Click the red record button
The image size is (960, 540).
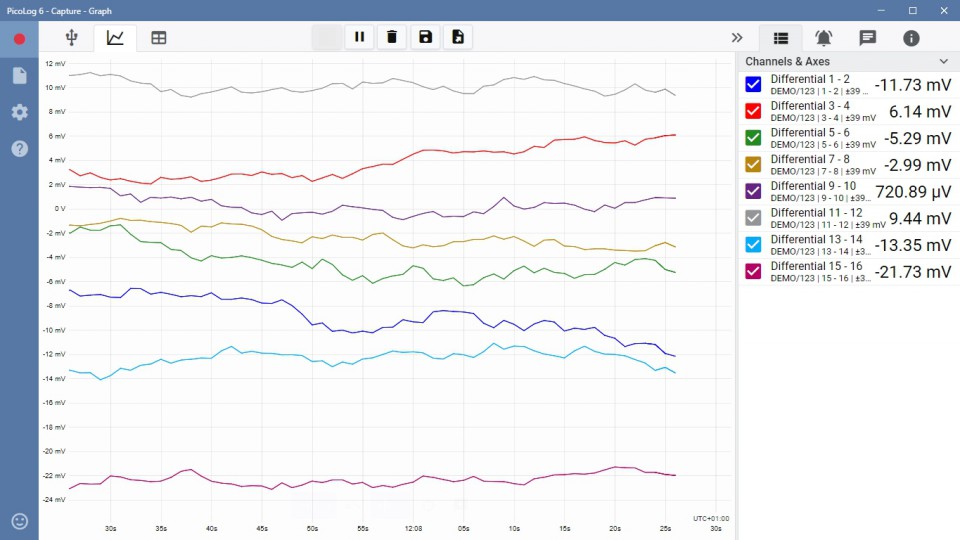(x=19, y=39)
